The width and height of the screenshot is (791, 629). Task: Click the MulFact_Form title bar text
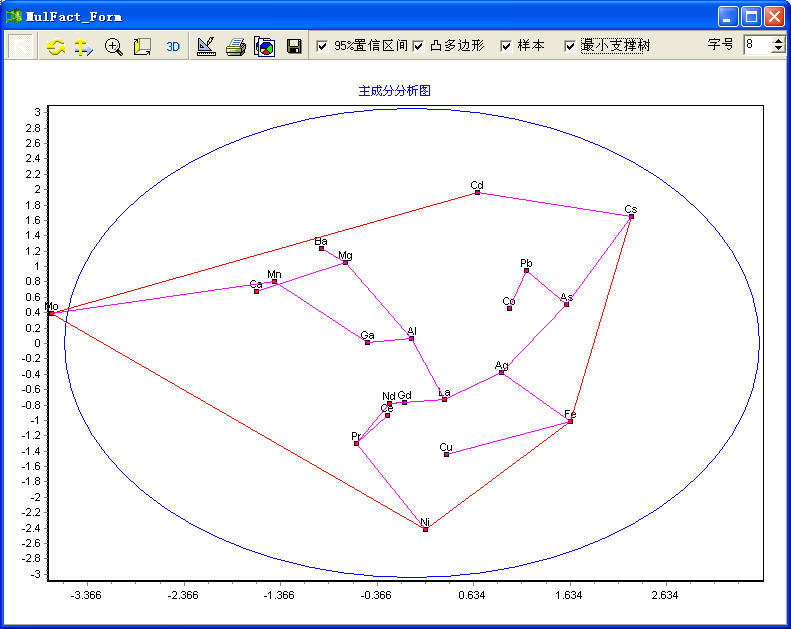(74, 17)
